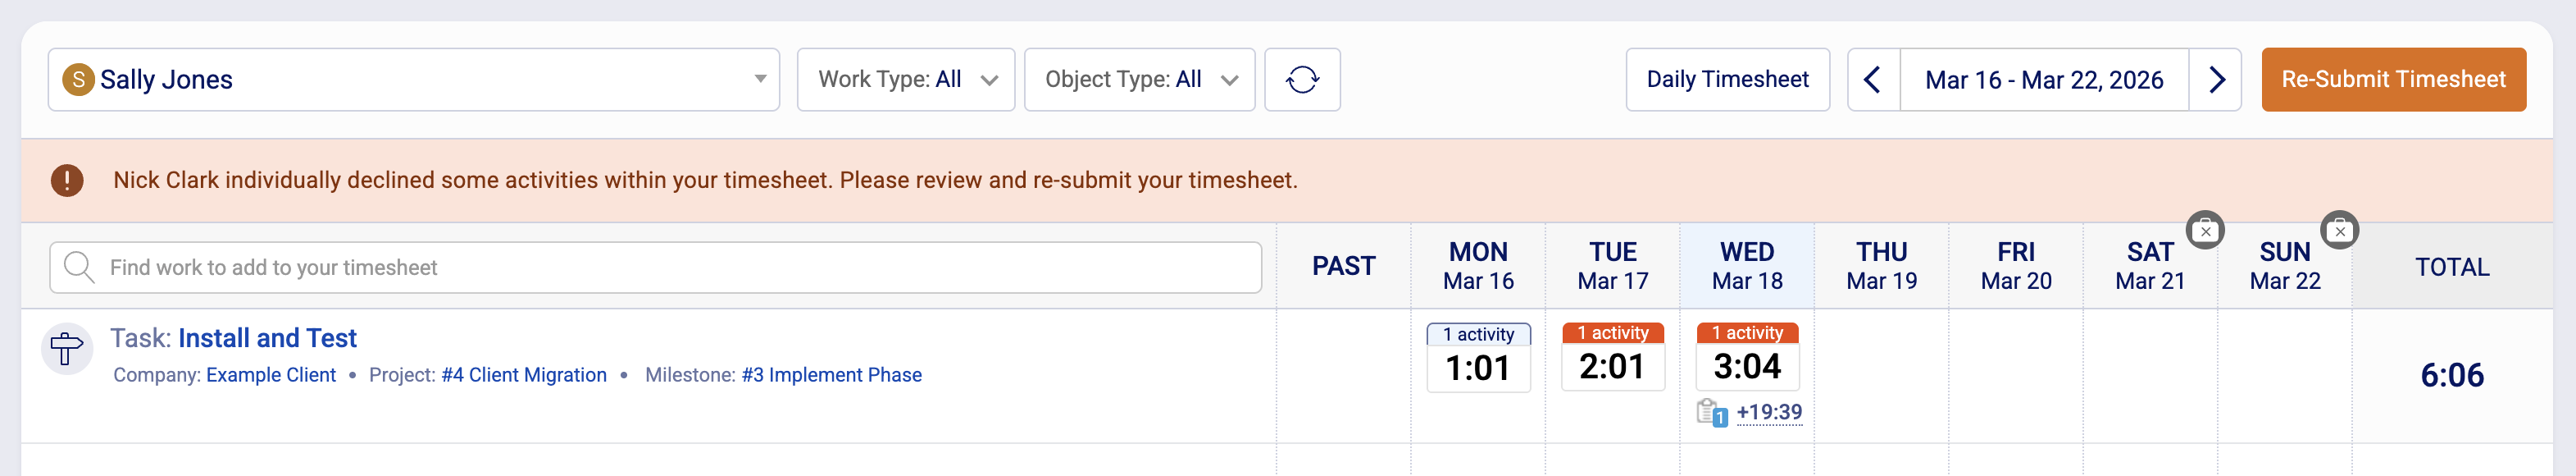Click the refresh timesheet icon
This screenshot has height=476, width=2576.
click(x=1302, y=80)
